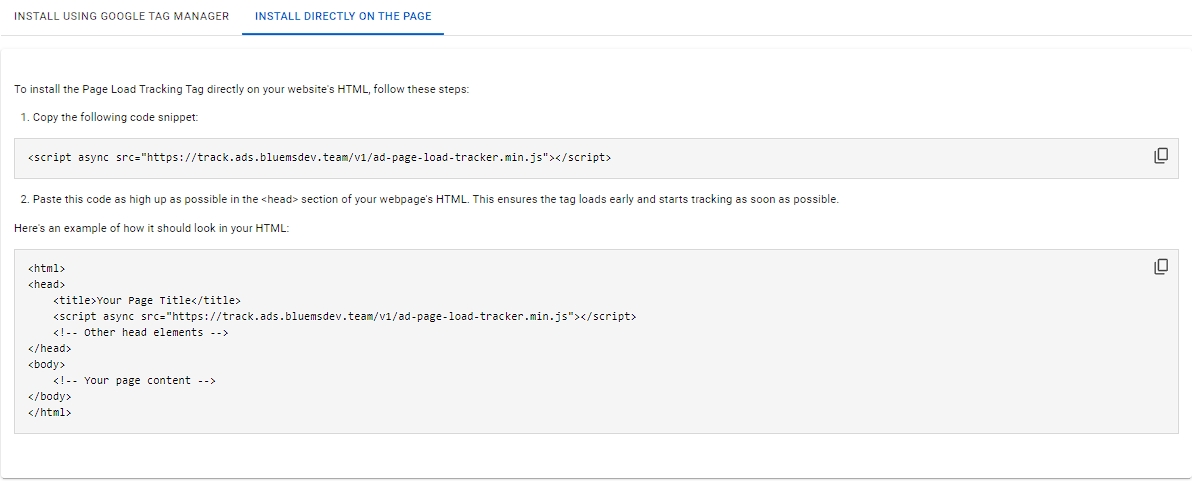Image resolution: width=1192 pixels, height=481 pixels.
Task: Copy the single-line script snippet
Action: [1161, 156]
